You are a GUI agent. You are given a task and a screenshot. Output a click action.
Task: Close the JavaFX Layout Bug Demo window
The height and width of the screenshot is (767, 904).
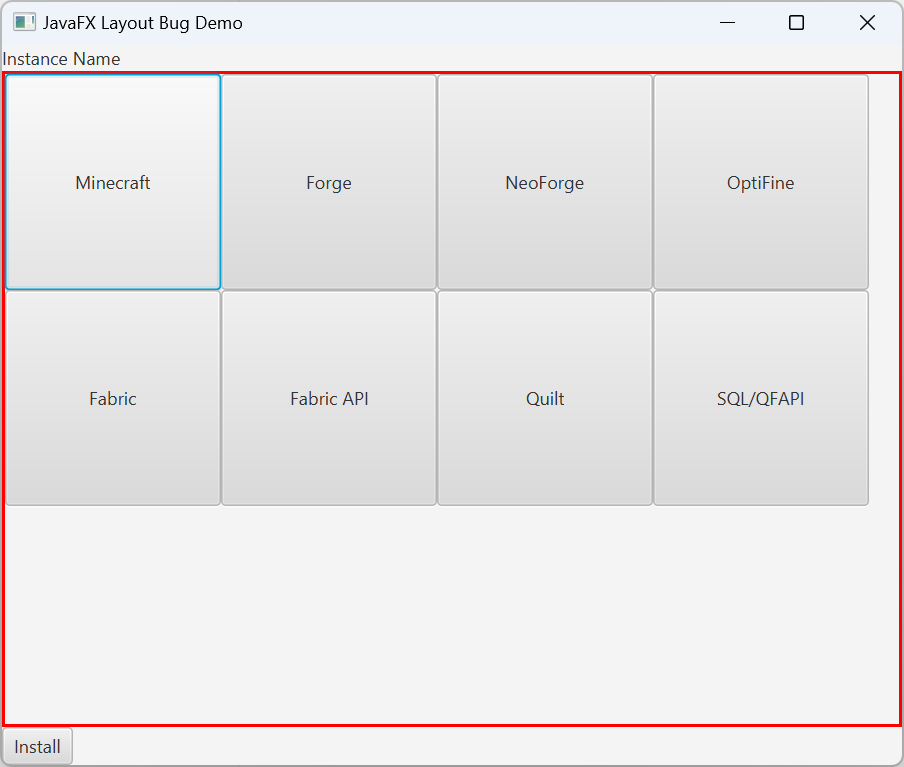pyautogui.click(x=867, y=22)
